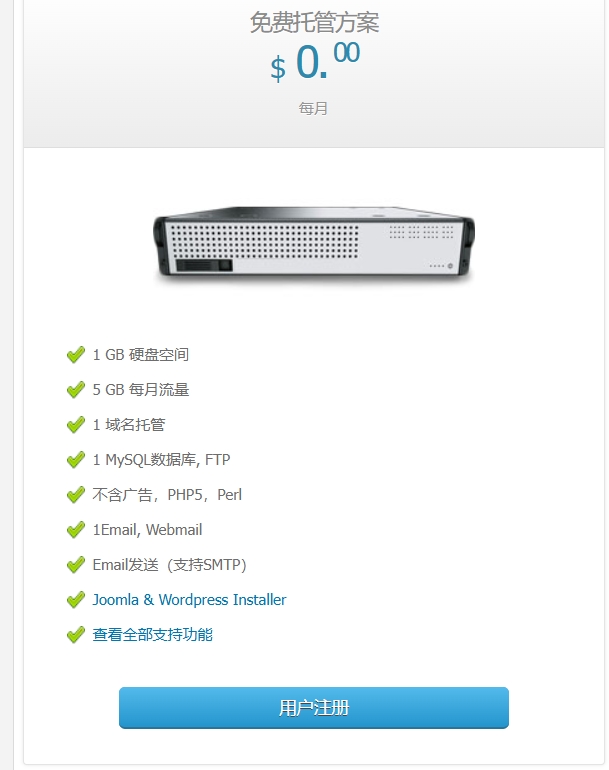Click the checkmark beside 不含广告, PHP5, Perl
609x770 pixels.
tap(76, 495)
